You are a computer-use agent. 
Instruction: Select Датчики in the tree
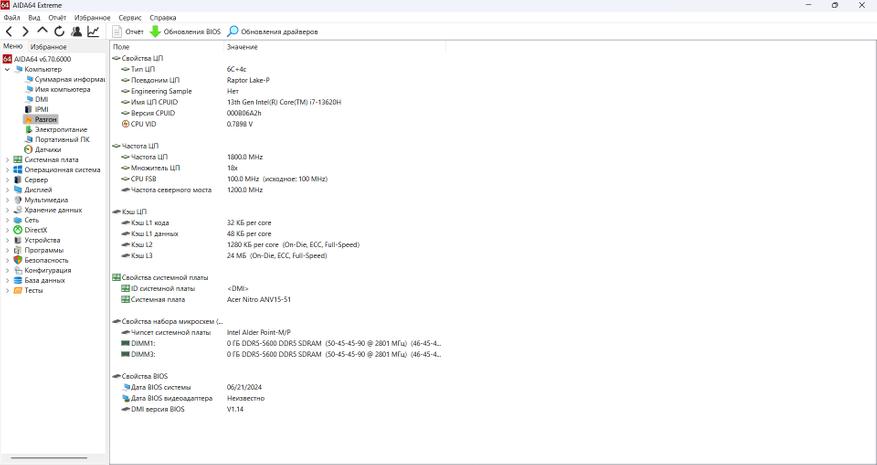point(43,150)
